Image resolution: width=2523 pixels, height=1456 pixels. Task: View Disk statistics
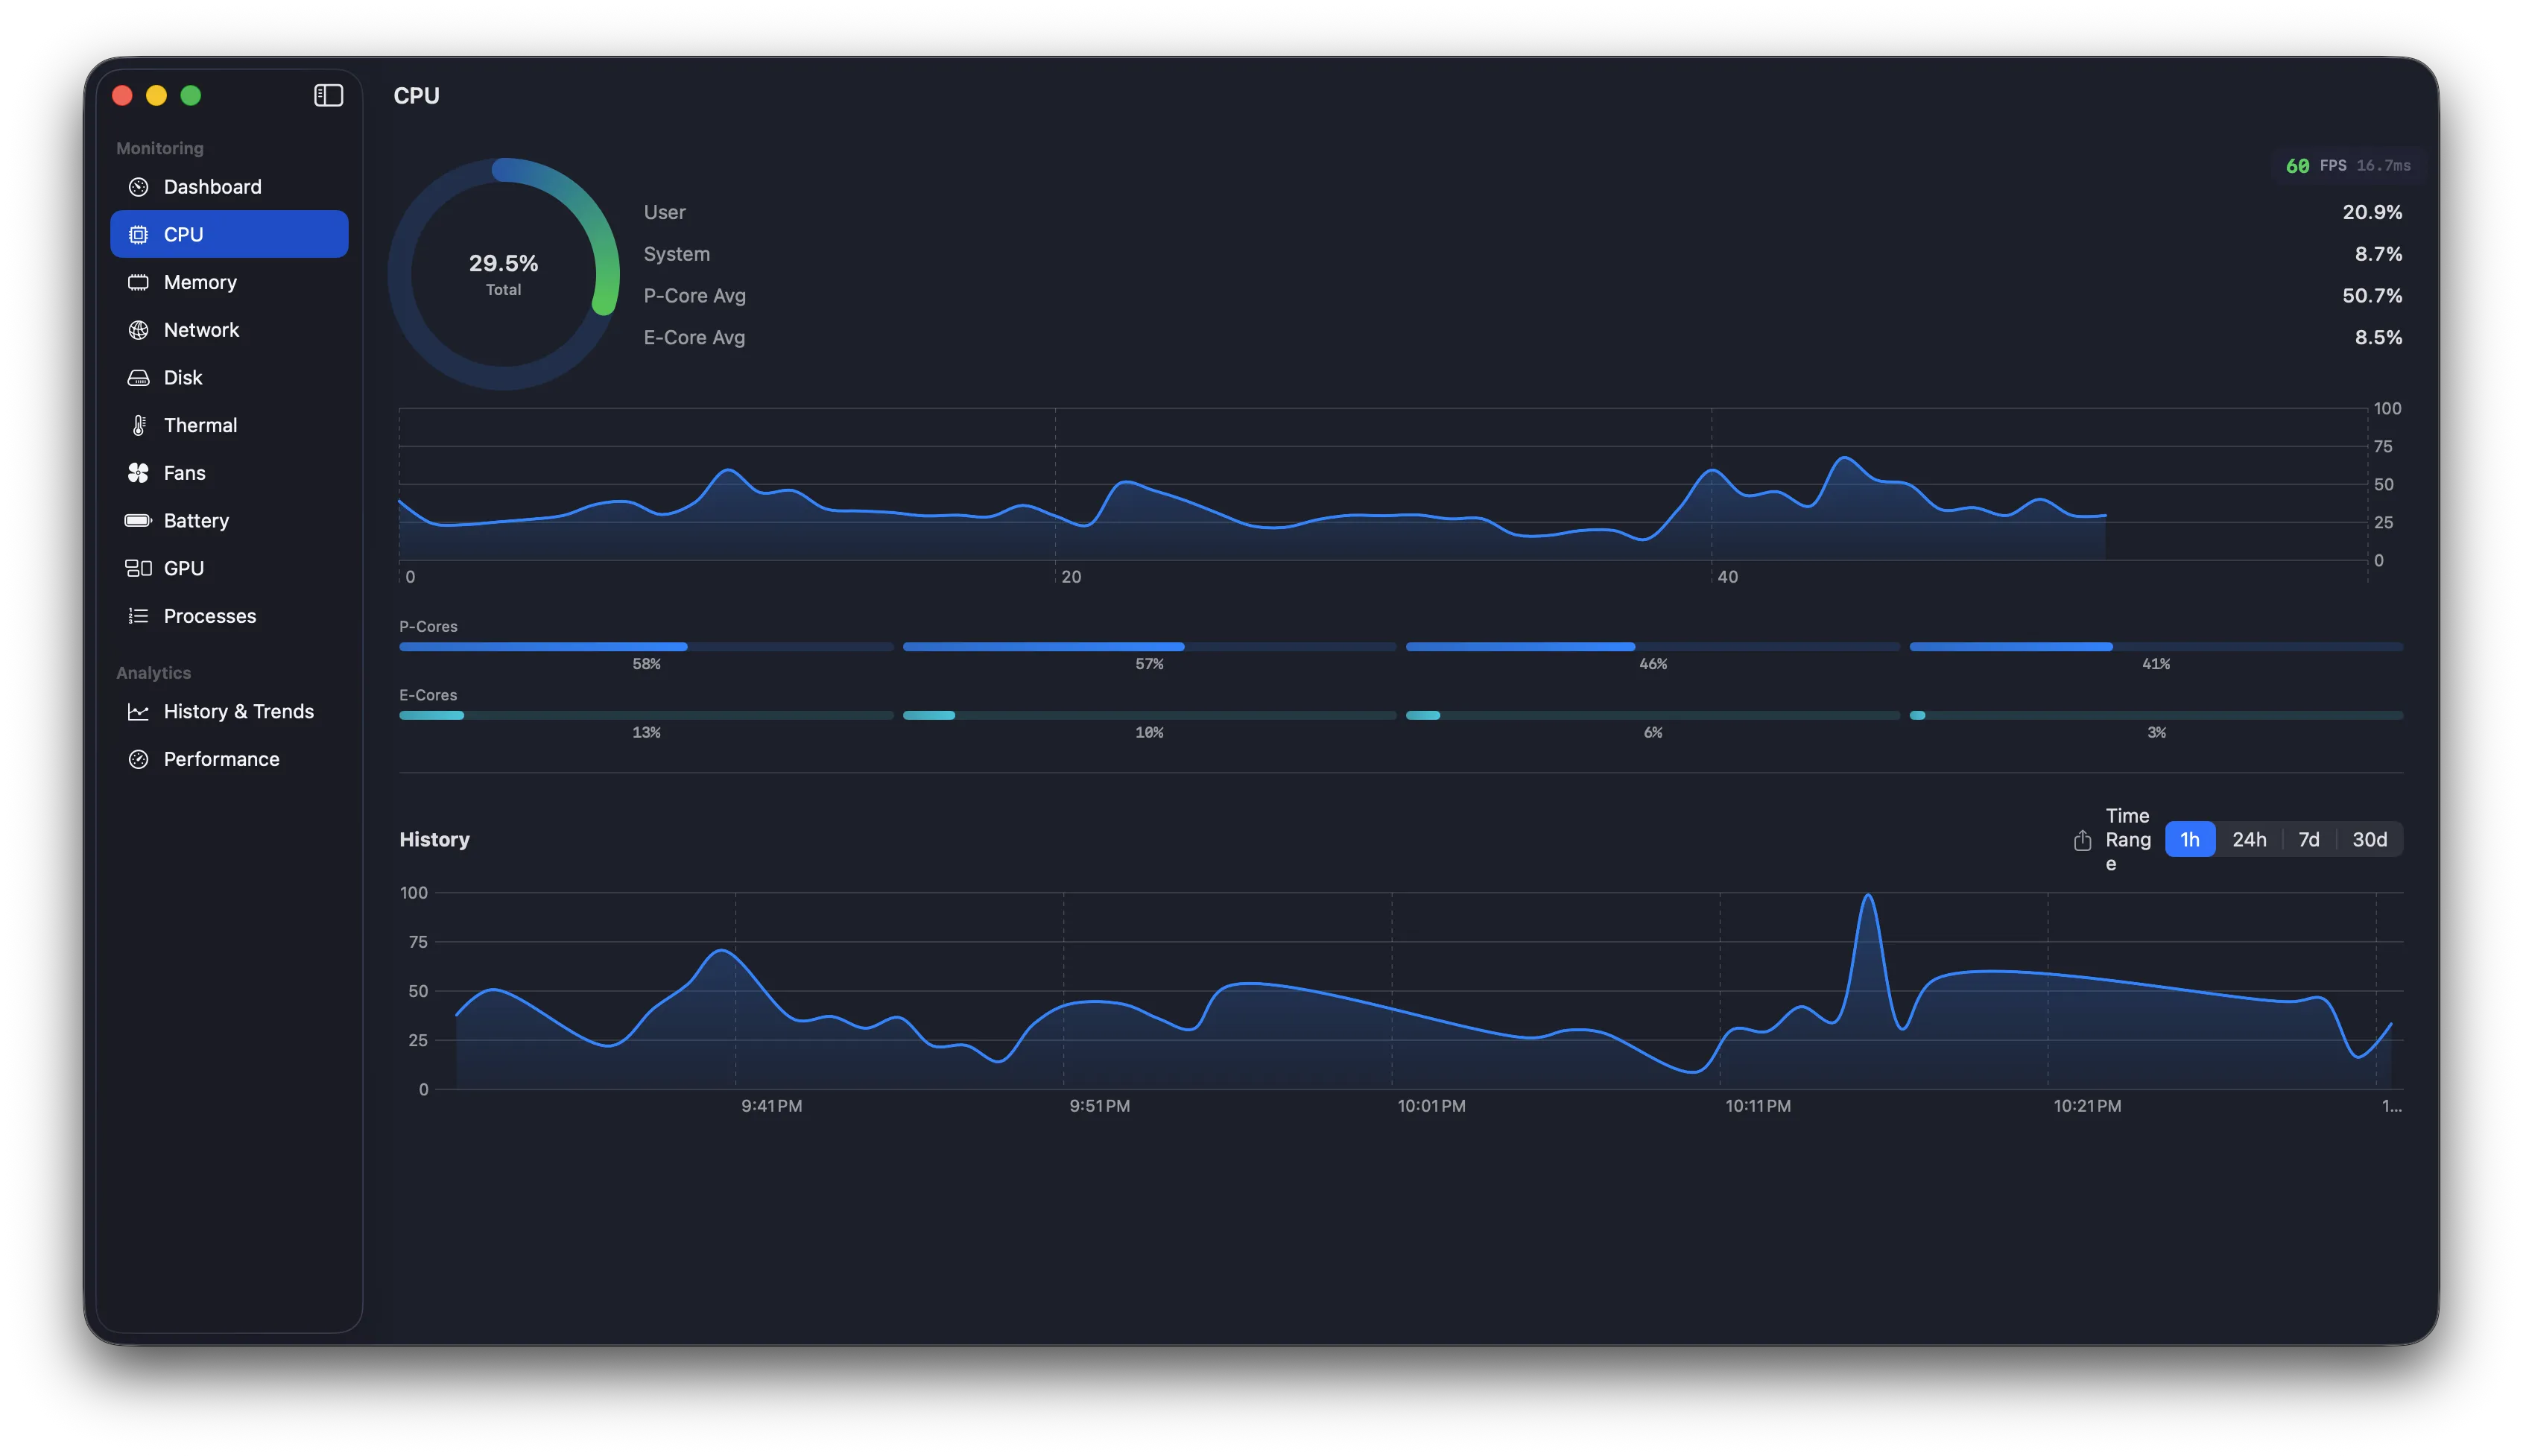(184, 377)
